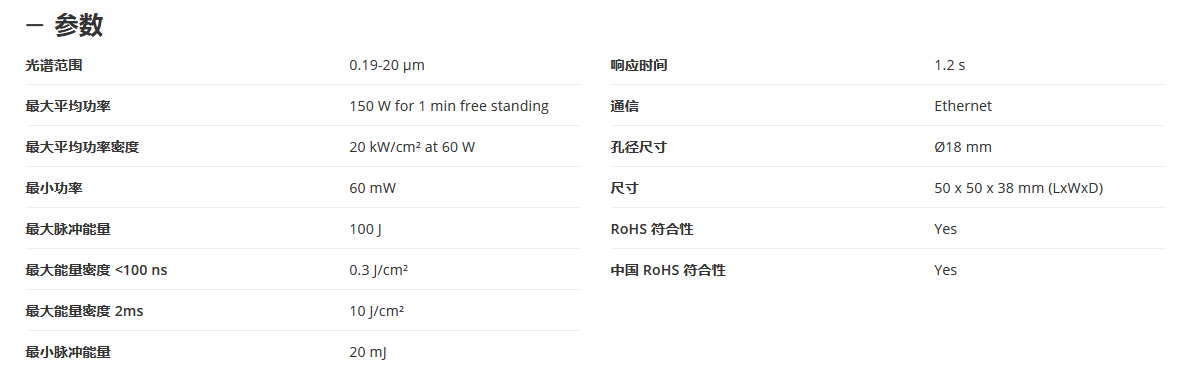1195x385 pixels.
Task: Click the 最大脉冲能量 label
Action: (68, 229)
